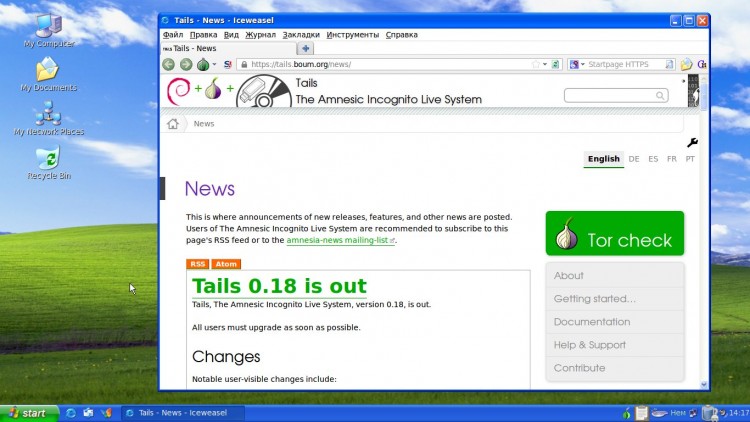Click the mail quick launch icon in taskbar
The width and height of the screenshot is (750, 422).
click(88, 413)
